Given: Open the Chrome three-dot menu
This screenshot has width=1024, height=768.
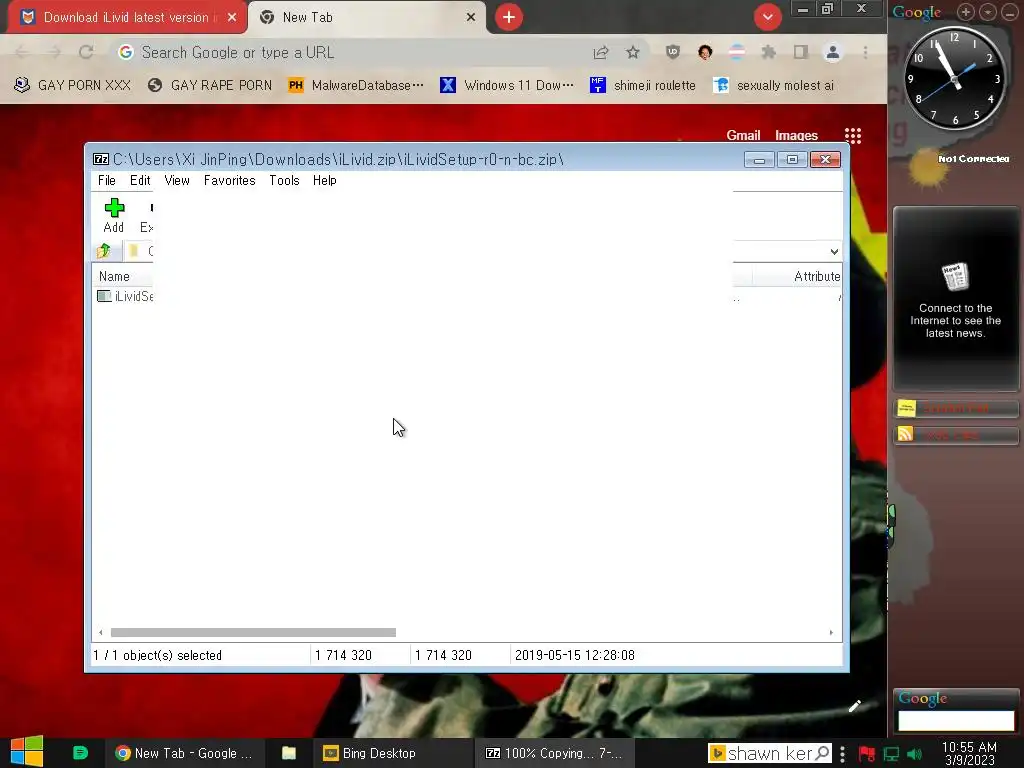Looking at the screenshot, I should tap(865, 52).
